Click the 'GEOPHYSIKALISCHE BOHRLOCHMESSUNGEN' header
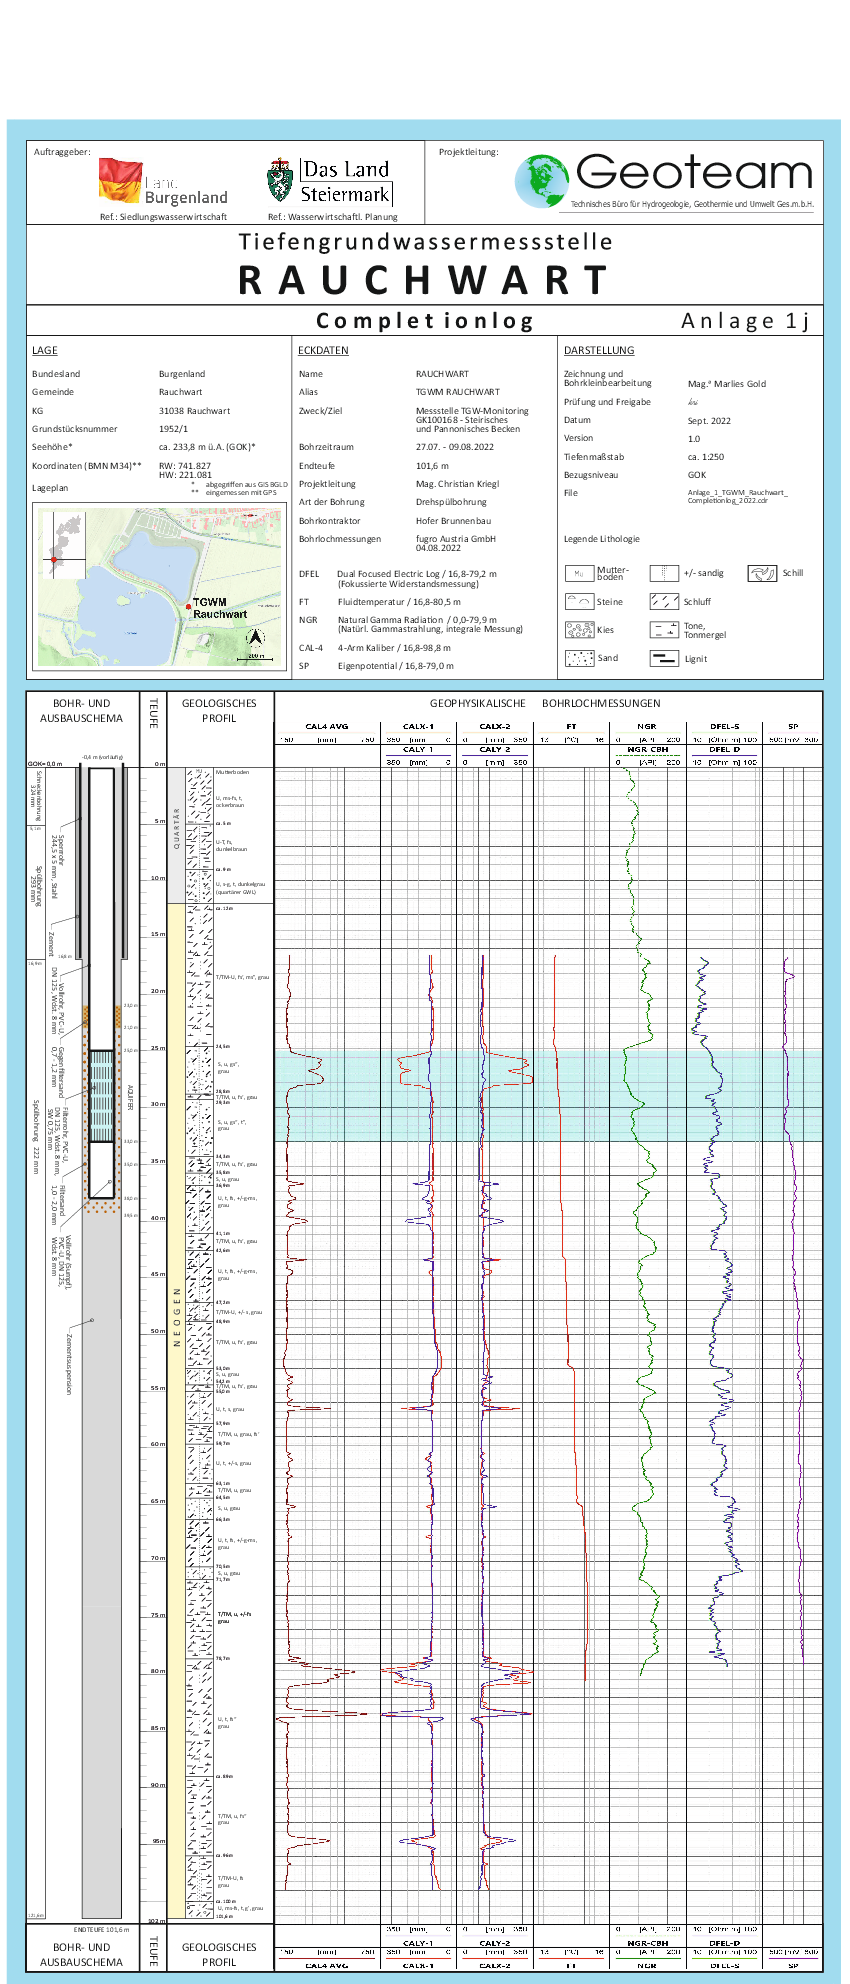 point(545,703)
